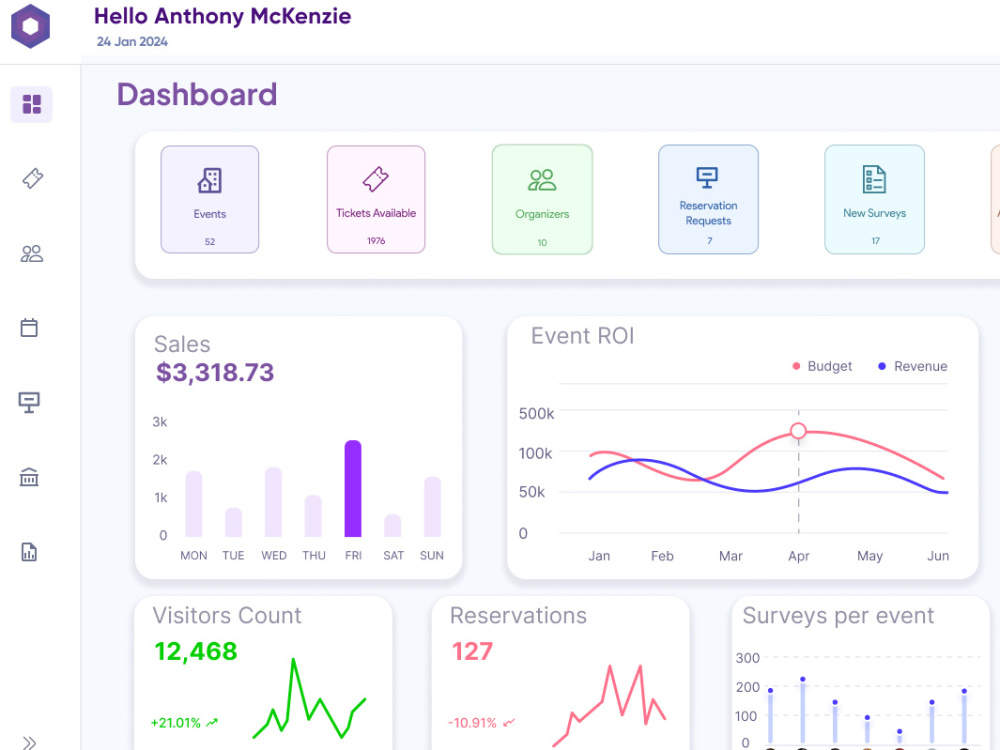Open the Reservation Requests card

click(709, 200)
